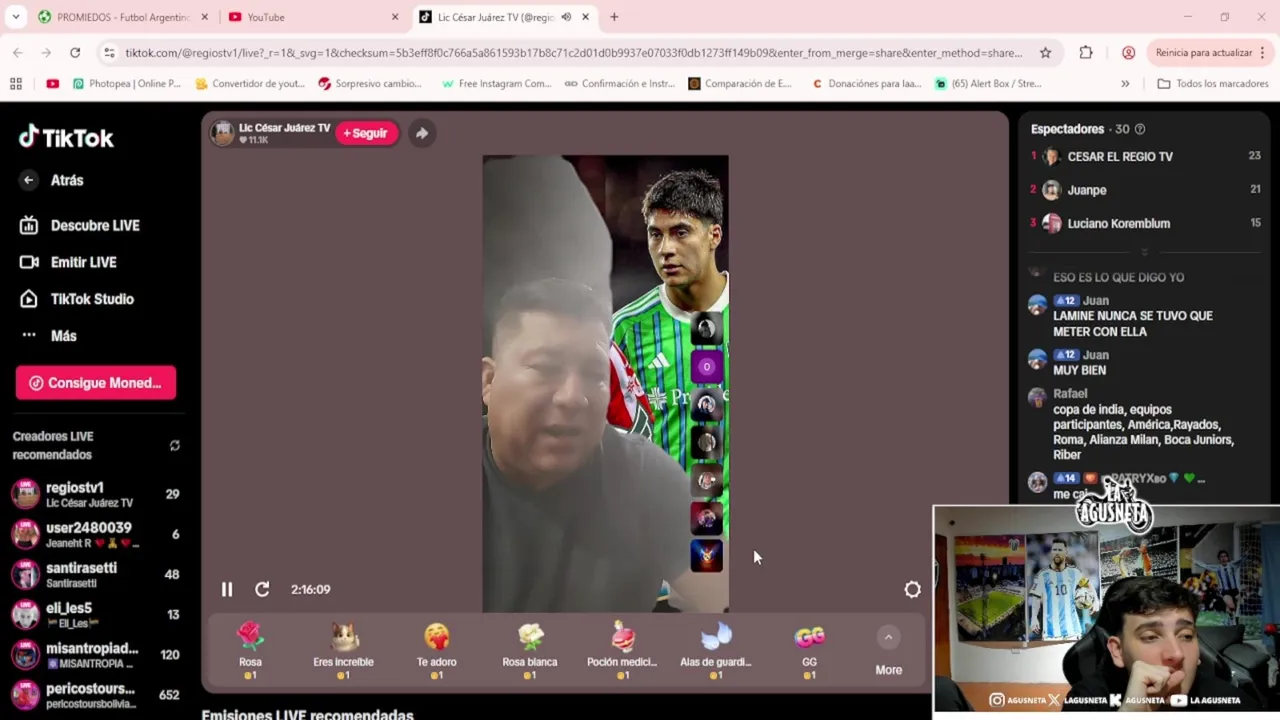Click Emisiones LIVE recomendadas heading
Viewport: 1280px width, 720px height.
(308, 714)
